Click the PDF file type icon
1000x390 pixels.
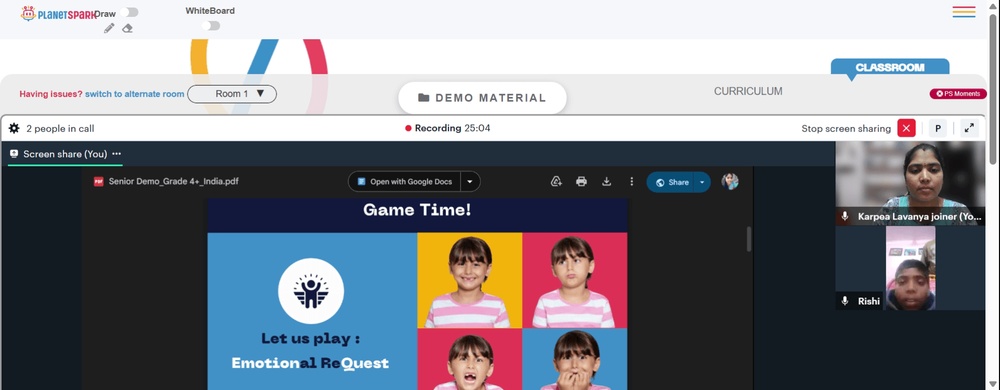pos(99,182)
